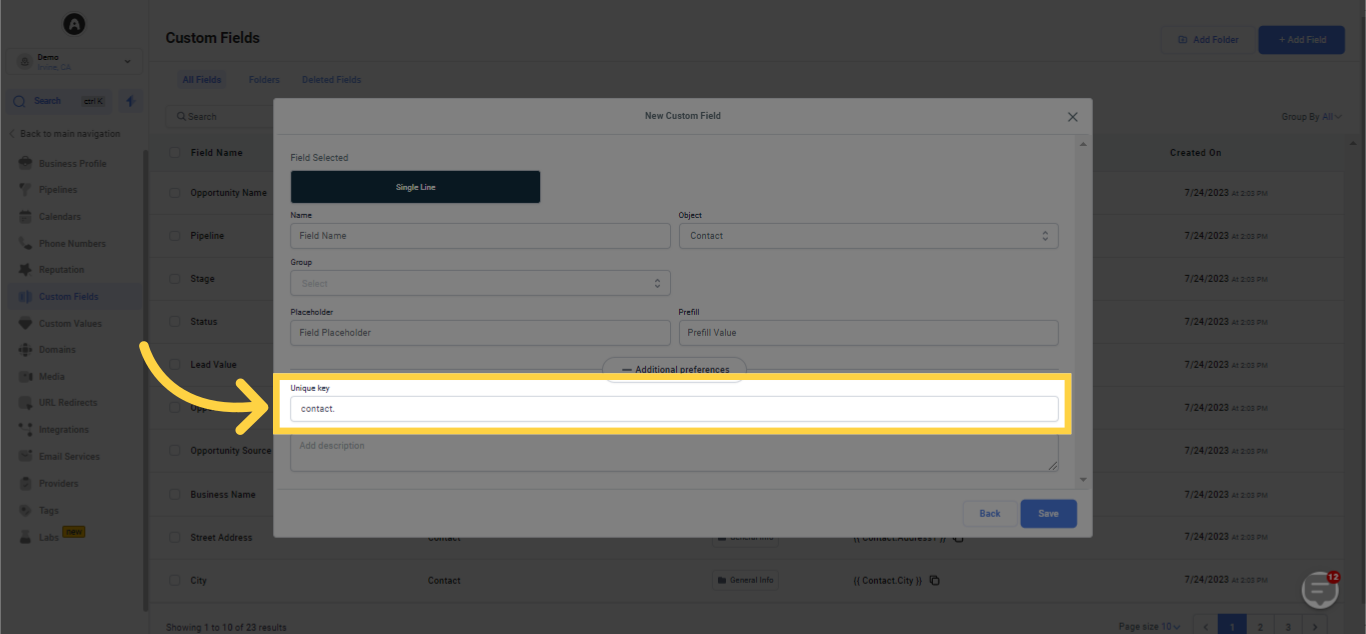Open the Business Profile sidebar icon
Viewport: 1366px width, 634px height.
[x=25, y=163]
